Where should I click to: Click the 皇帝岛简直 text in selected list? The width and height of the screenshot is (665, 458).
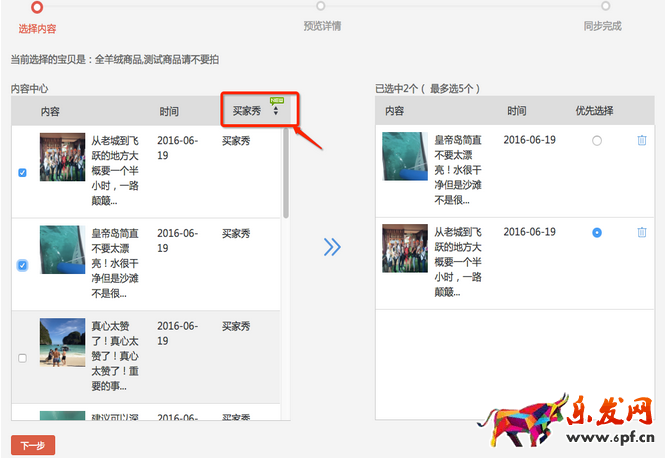click(458, 170)
